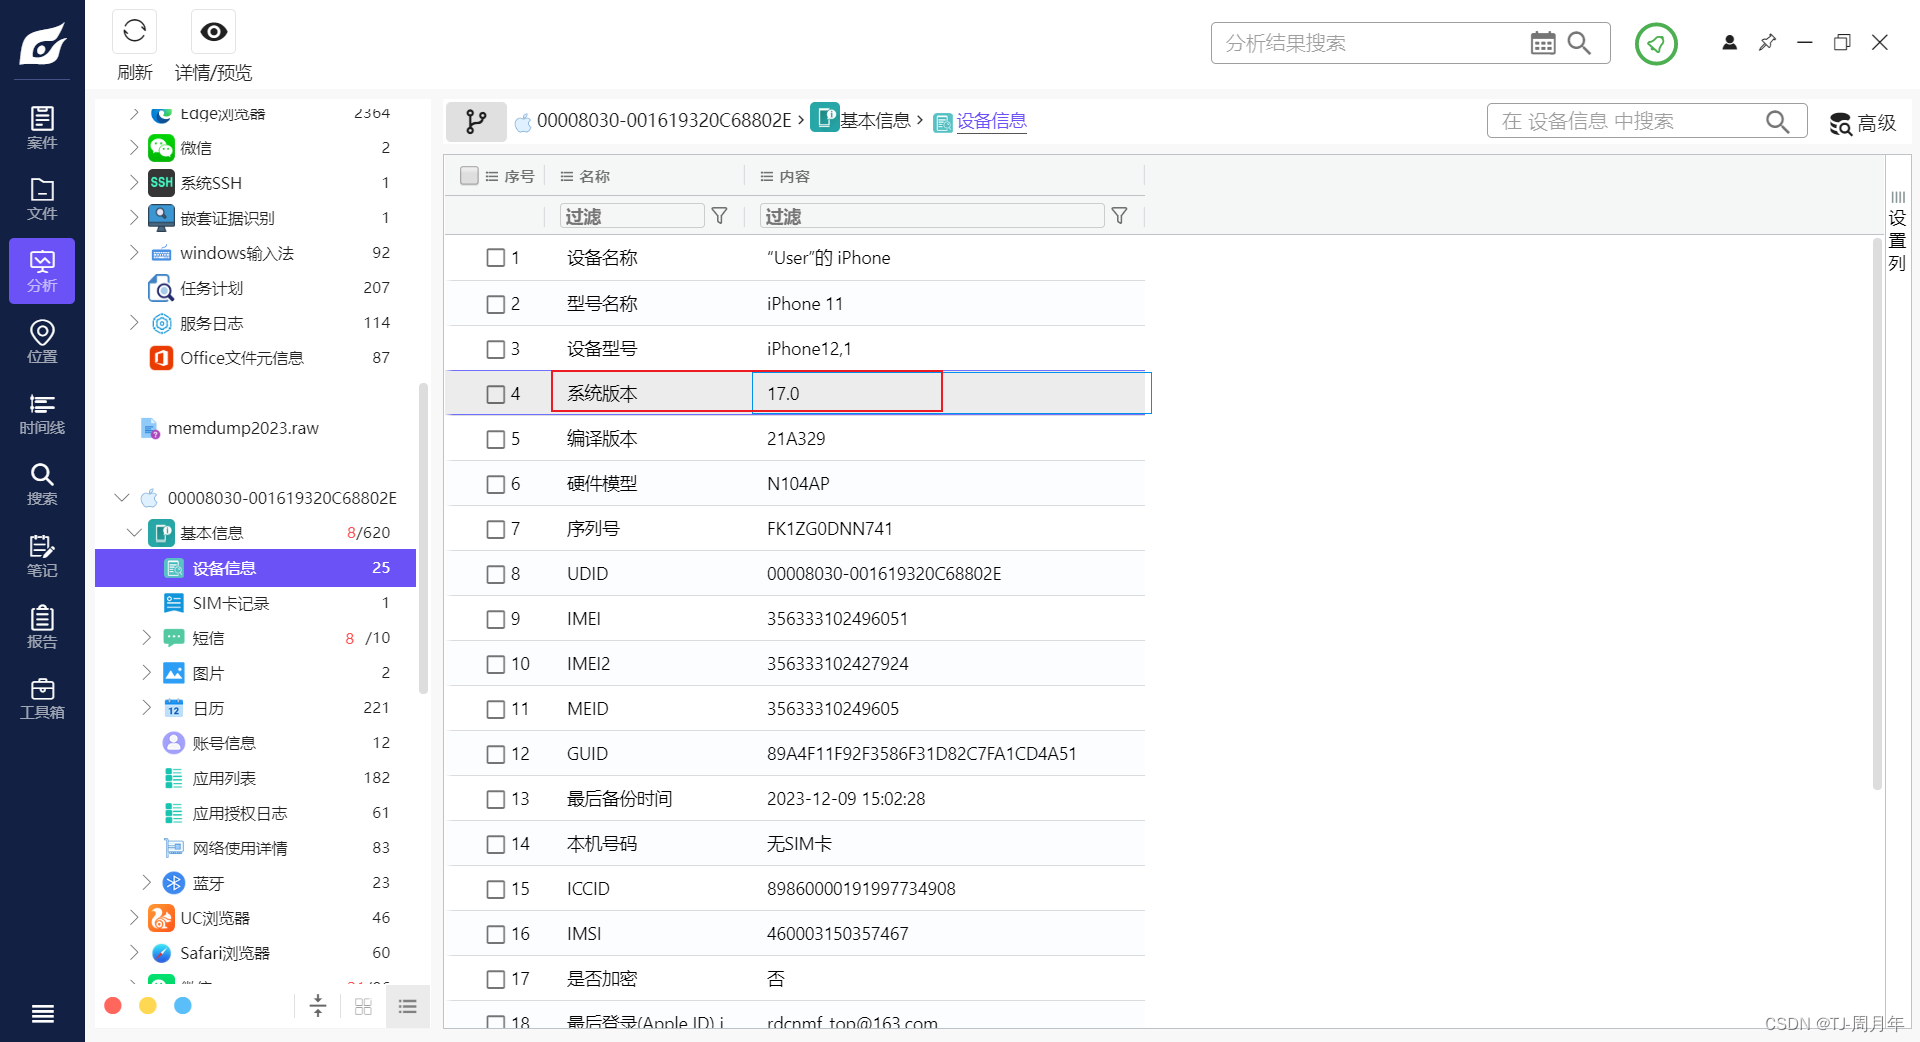Check the row 12 GUID checkbox
The height and width of the screenshot is (1042, 1920).
click(495, 754)
